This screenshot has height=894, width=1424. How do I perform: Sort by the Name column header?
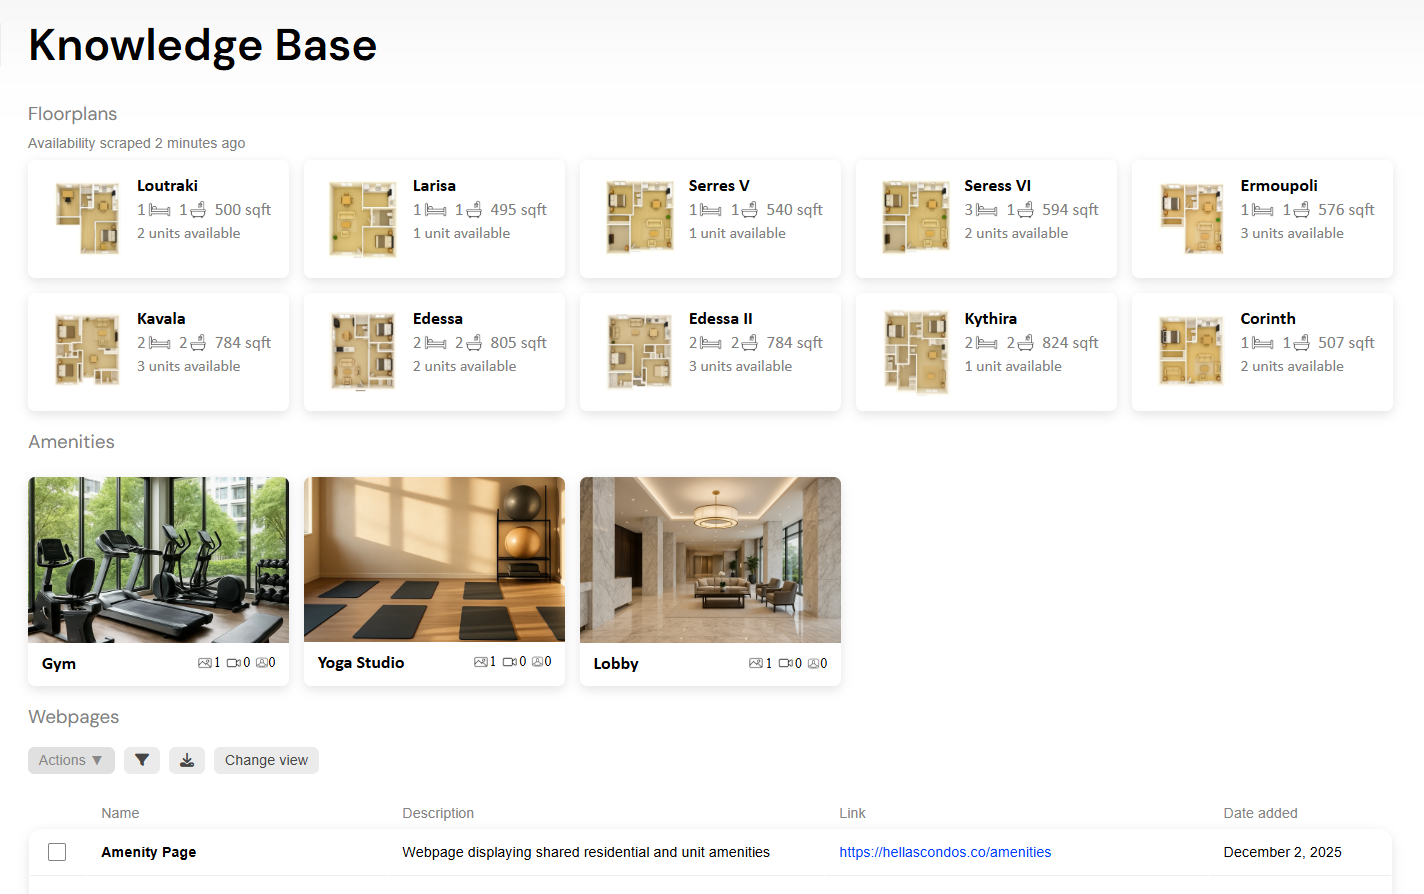120,813
